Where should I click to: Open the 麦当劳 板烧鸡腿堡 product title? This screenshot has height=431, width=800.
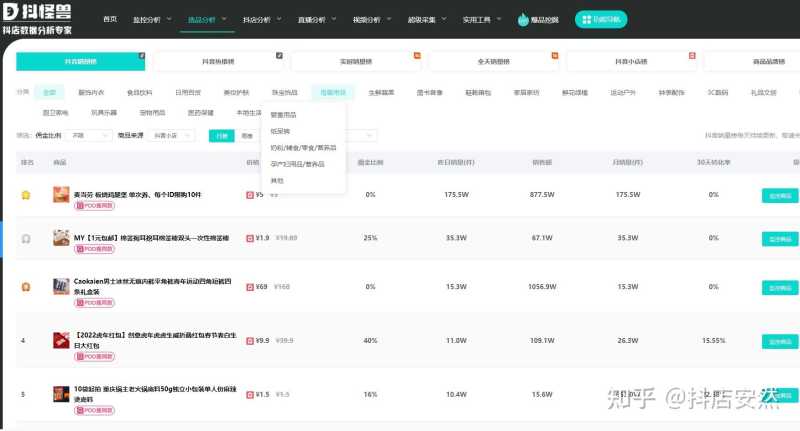pos(137,194)
